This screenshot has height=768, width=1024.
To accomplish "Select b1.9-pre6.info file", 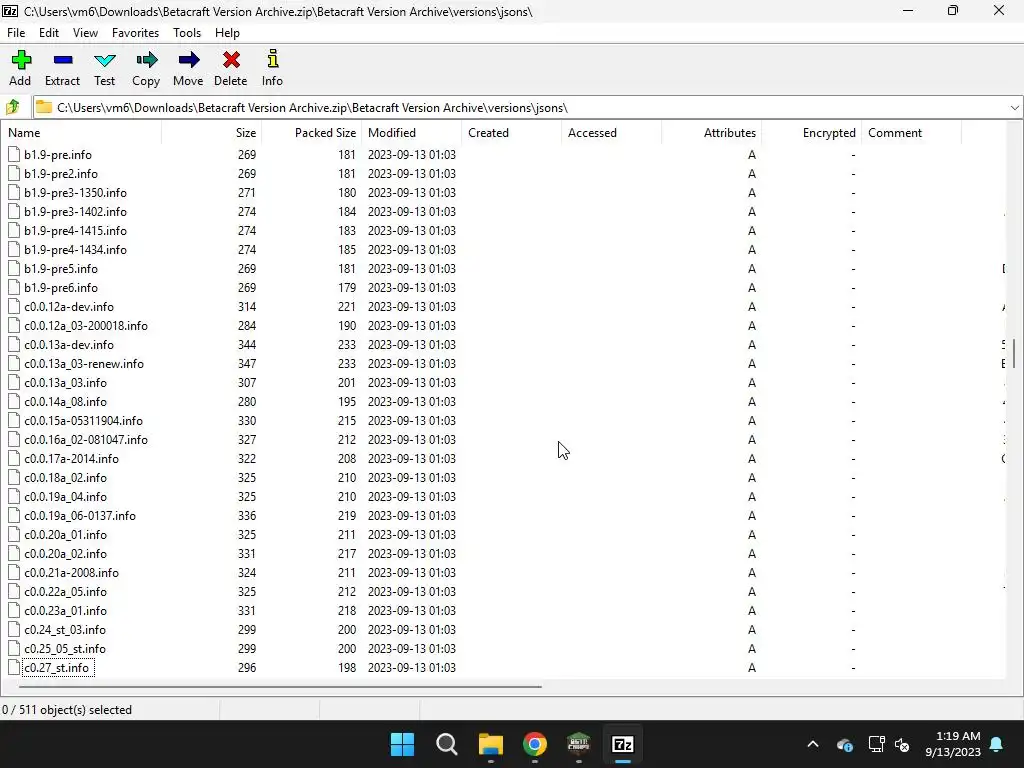I will tap(61, 287).
